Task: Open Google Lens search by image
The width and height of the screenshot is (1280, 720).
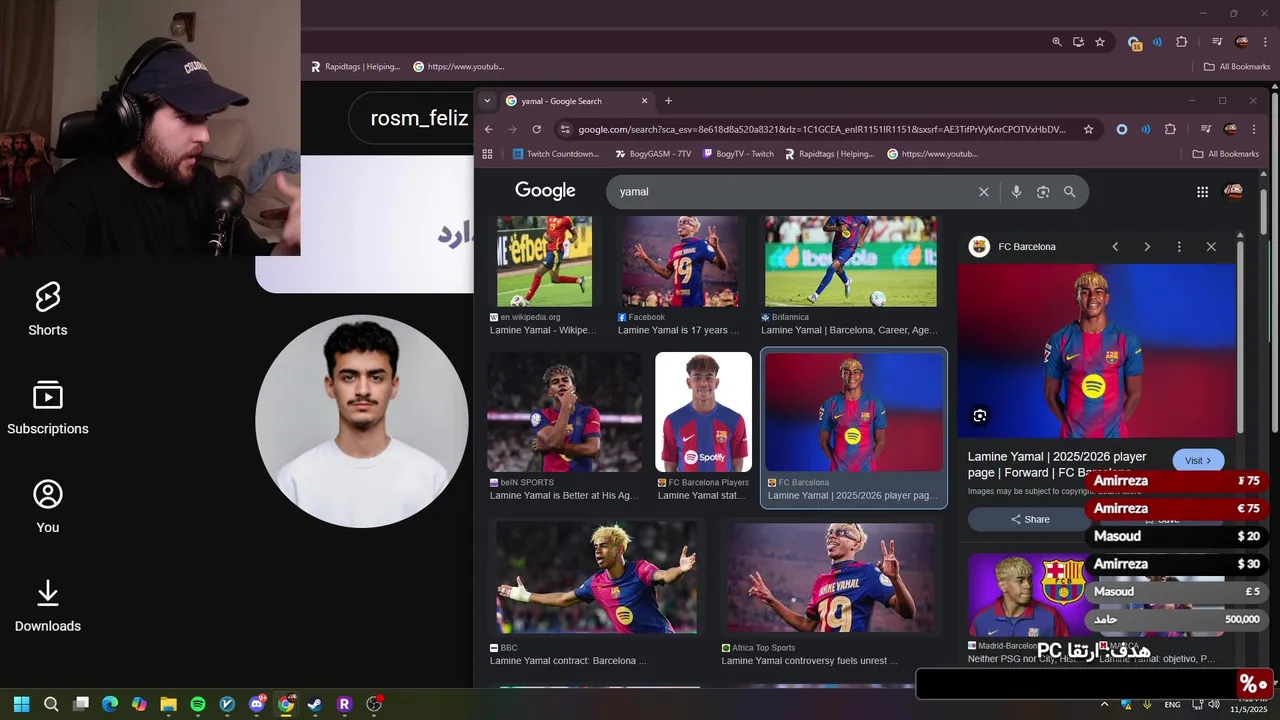Action: pos(1043,192)
